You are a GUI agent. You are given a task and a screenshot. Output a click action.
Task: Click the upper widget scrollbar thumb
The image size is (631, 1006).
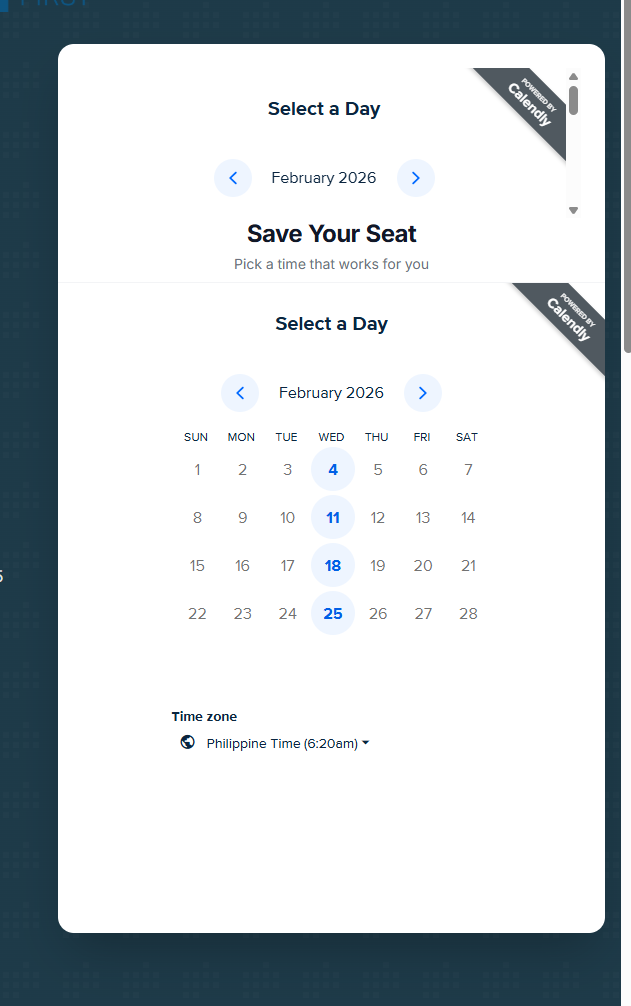tap(573, 99)
